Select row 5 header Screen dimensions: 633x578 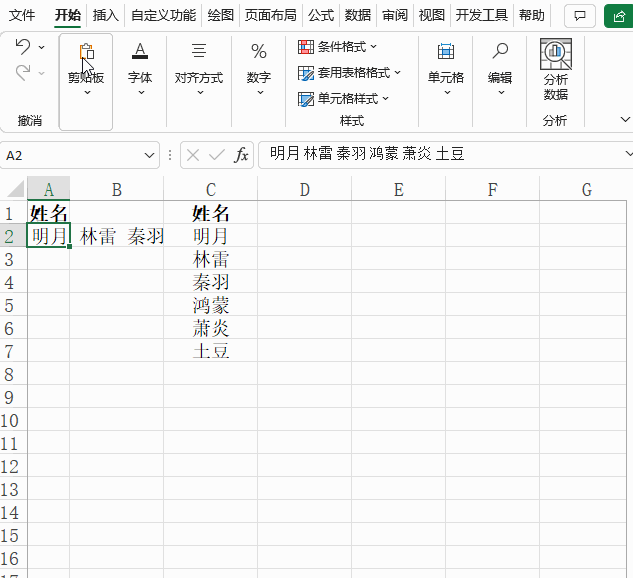(x=13, y=305)
